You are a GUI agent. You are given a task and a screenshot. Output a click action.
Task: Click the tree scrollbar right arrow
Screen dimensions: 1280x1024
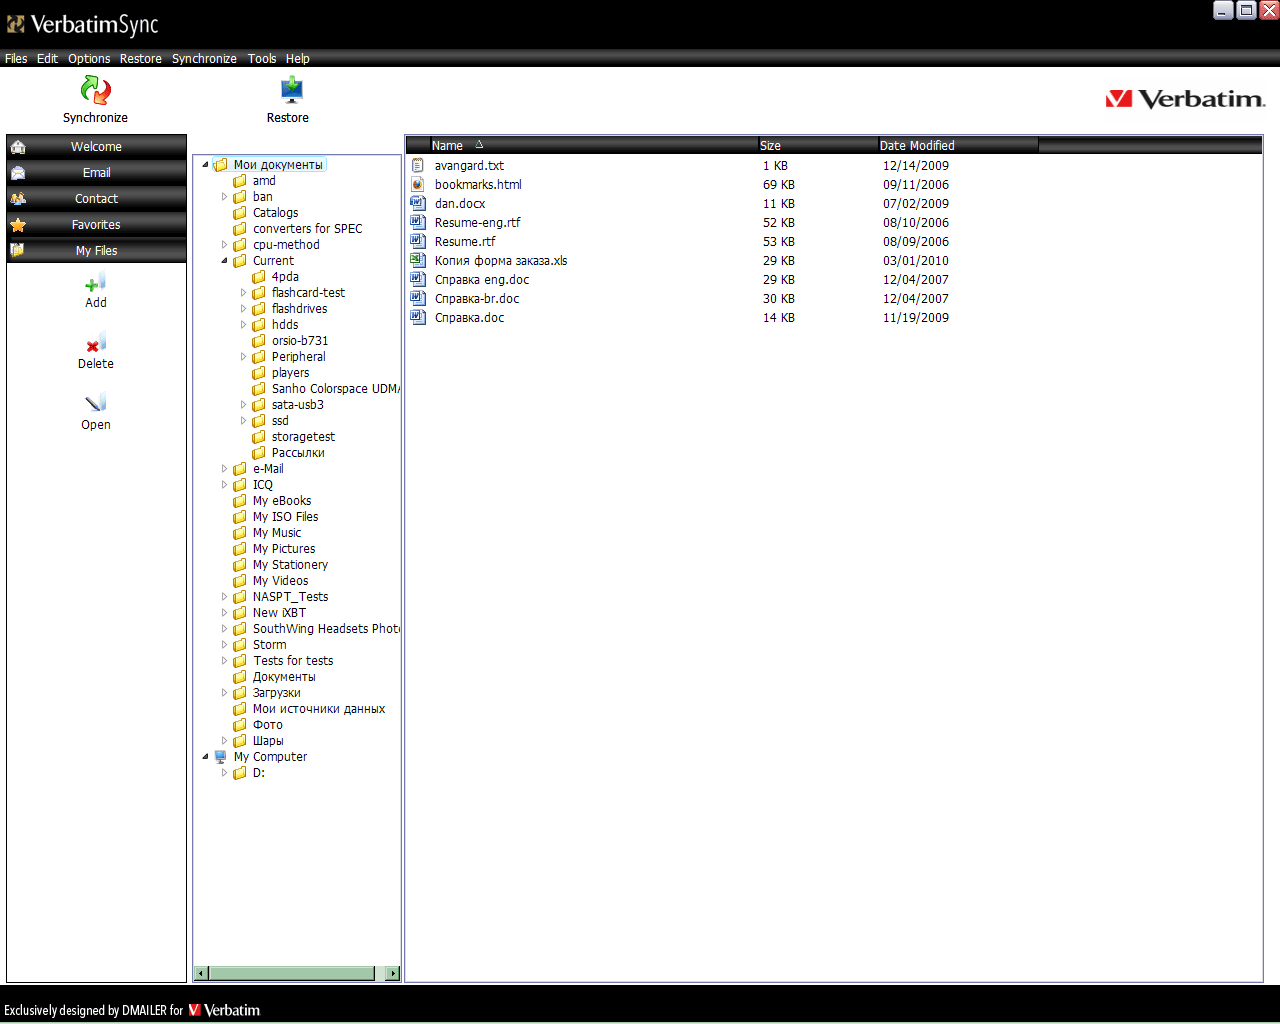coord(392,973)
